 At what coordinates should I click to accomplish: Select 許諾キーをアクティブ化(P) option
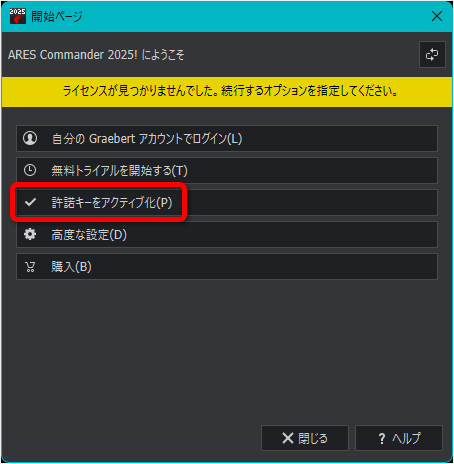point(227,202)
